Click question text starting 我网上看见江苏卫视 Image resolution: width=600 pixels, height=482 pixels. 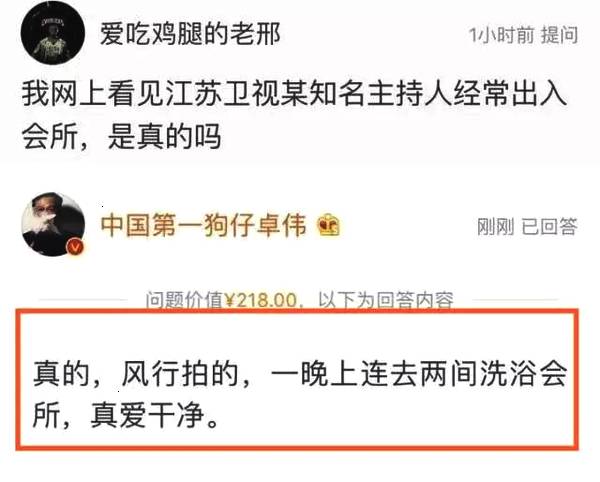coord(294,94)
